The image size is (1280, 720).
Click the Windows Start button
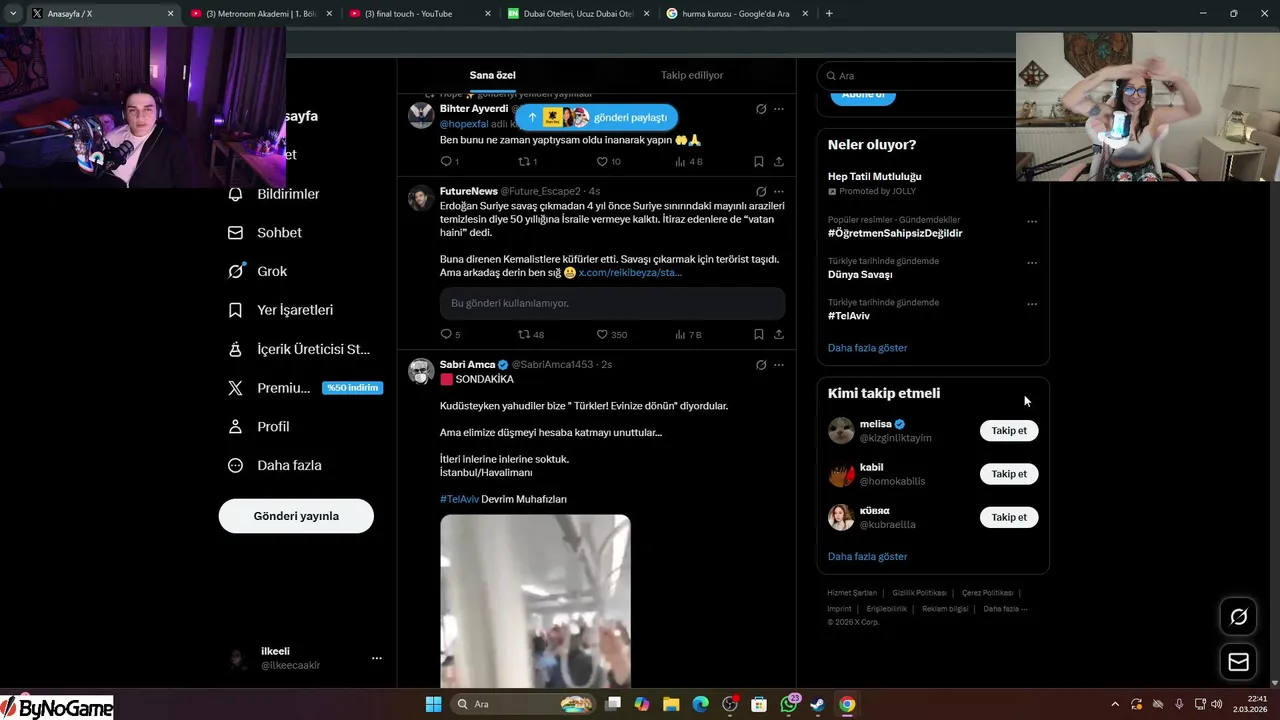pyautogui.click(x=433, y=704)
